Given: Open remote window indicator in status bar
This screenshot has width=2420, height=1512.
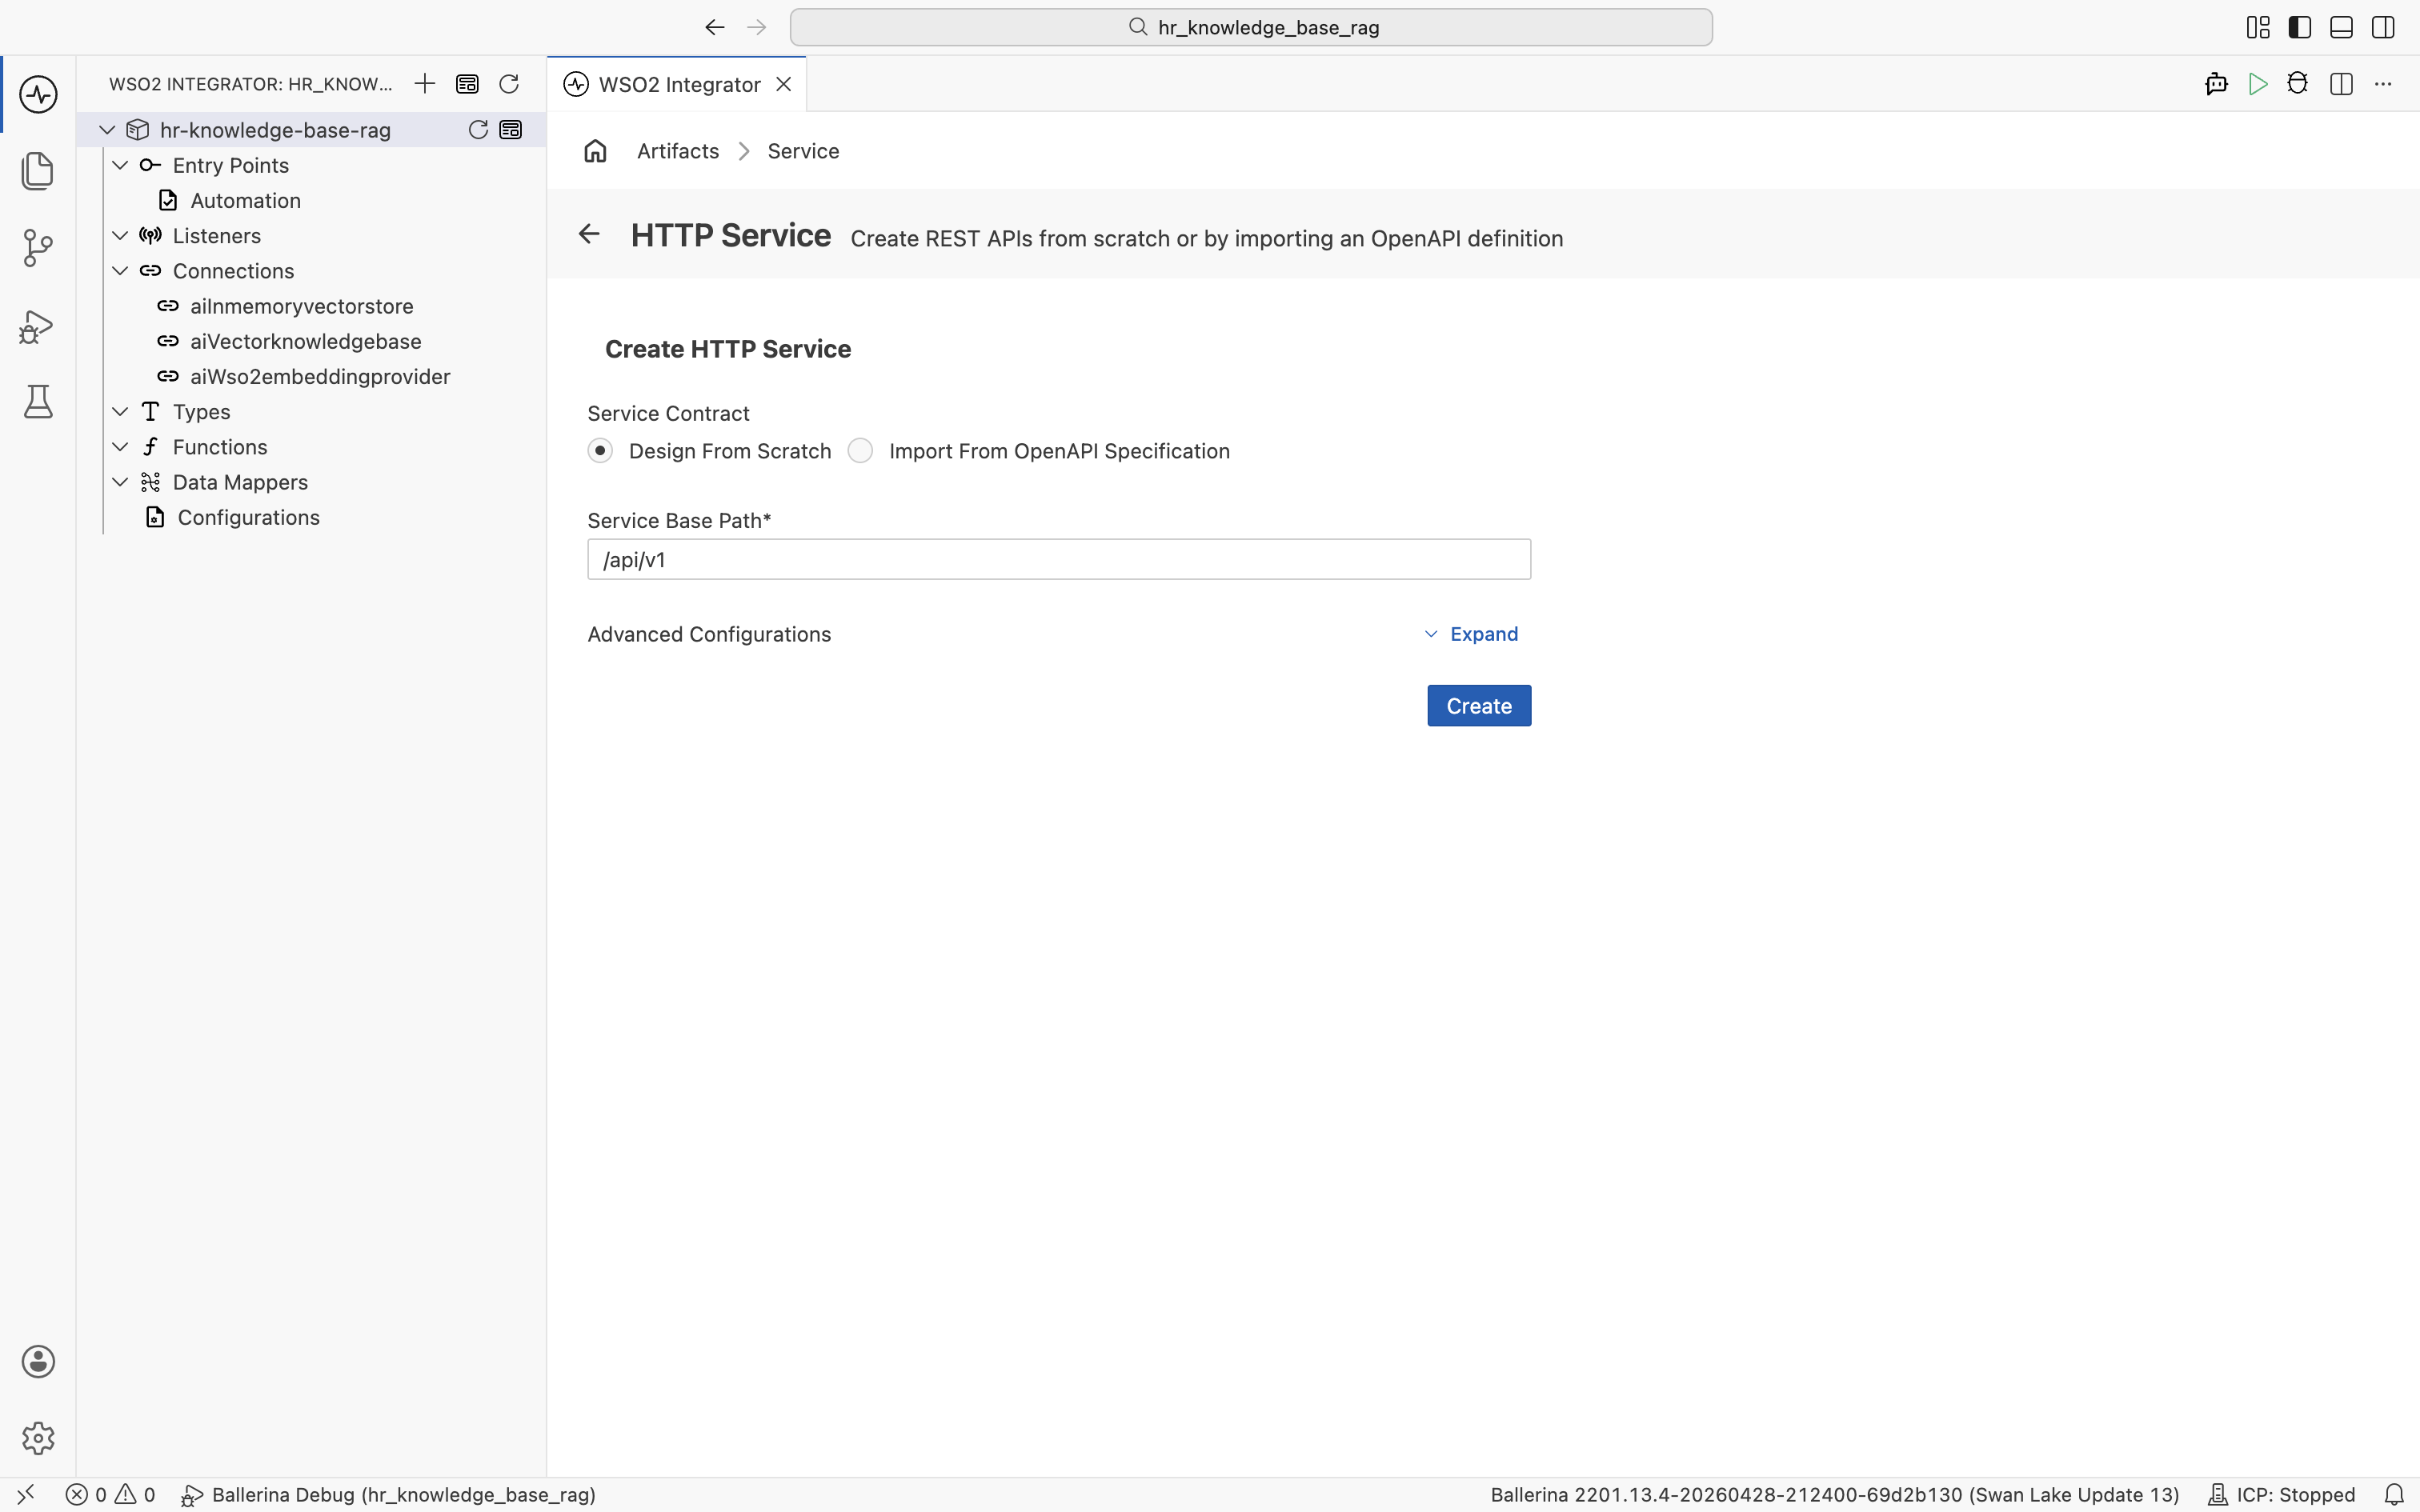Looking at the screenshot, I should [26, 1494].
